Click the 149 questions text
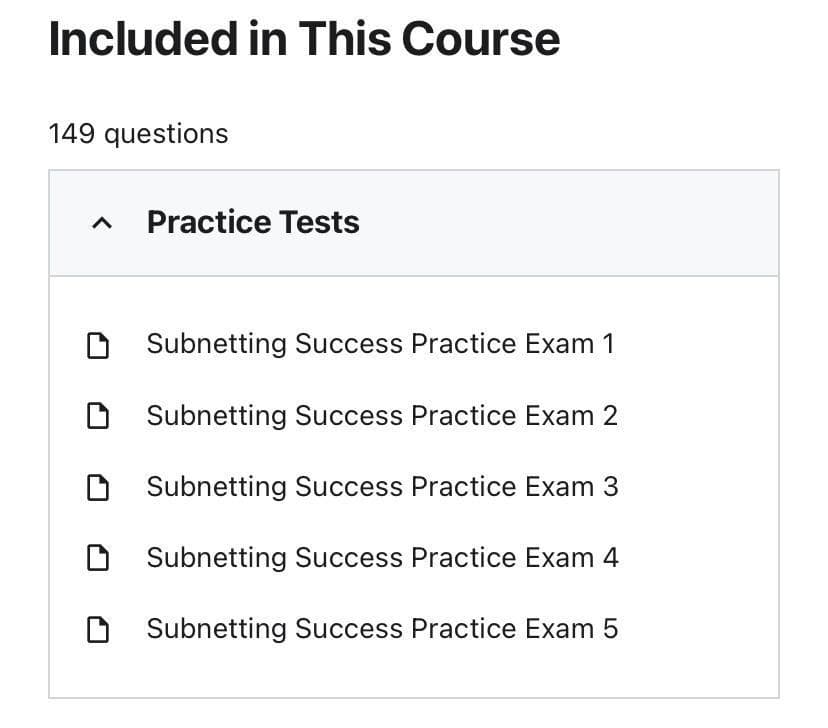The image size is (828, 728). pyautogui.click(x=138, y=134)
